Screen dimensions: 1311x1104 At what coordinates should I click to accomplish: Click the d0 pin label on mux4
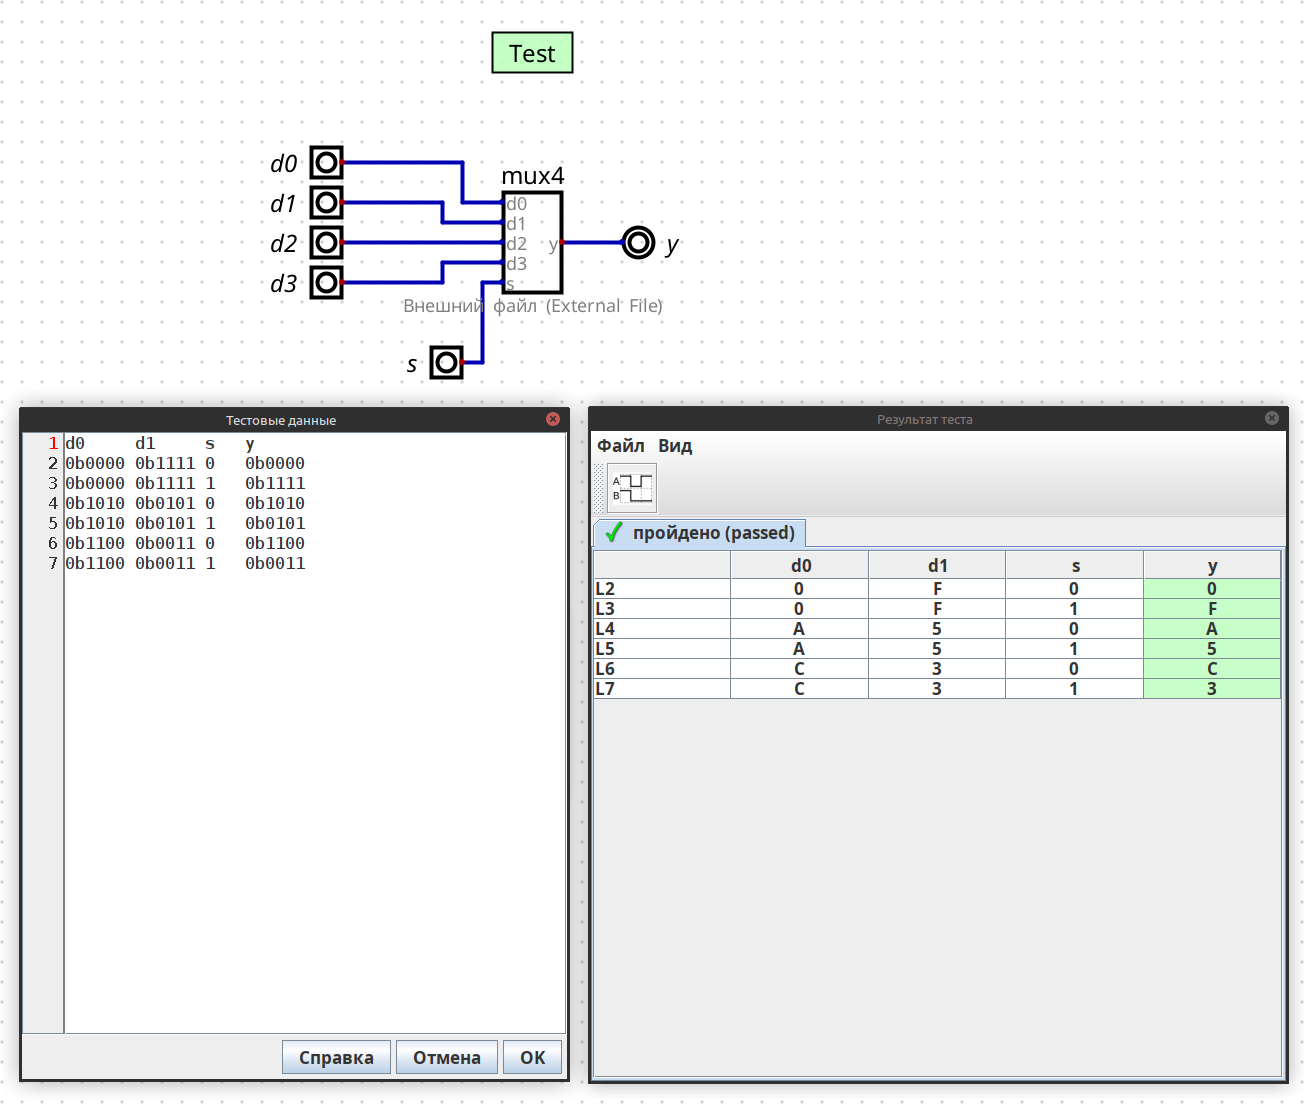tap(516, 204)
